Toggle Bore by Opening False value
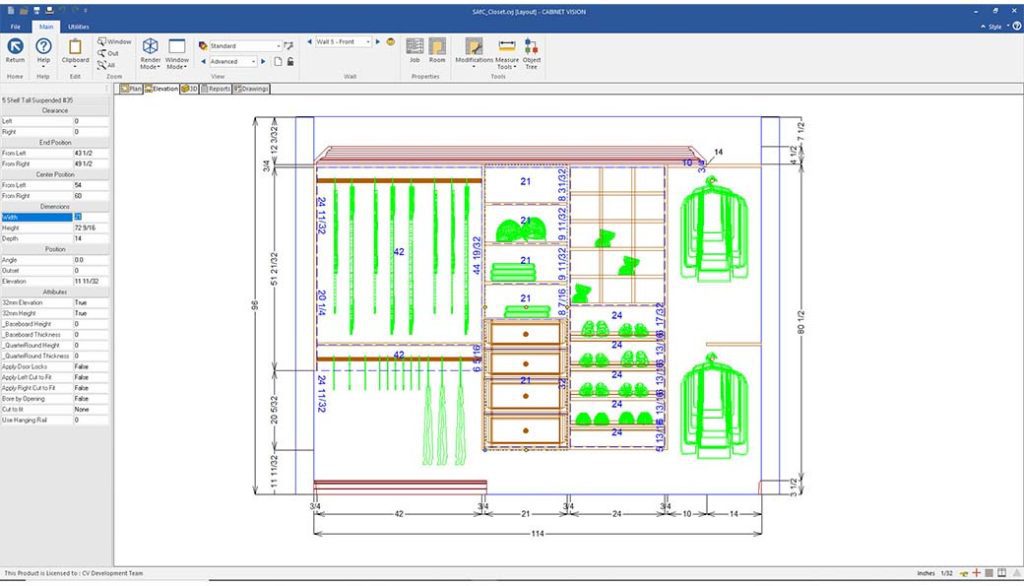 pyautogui.click(x=90, y=399)
